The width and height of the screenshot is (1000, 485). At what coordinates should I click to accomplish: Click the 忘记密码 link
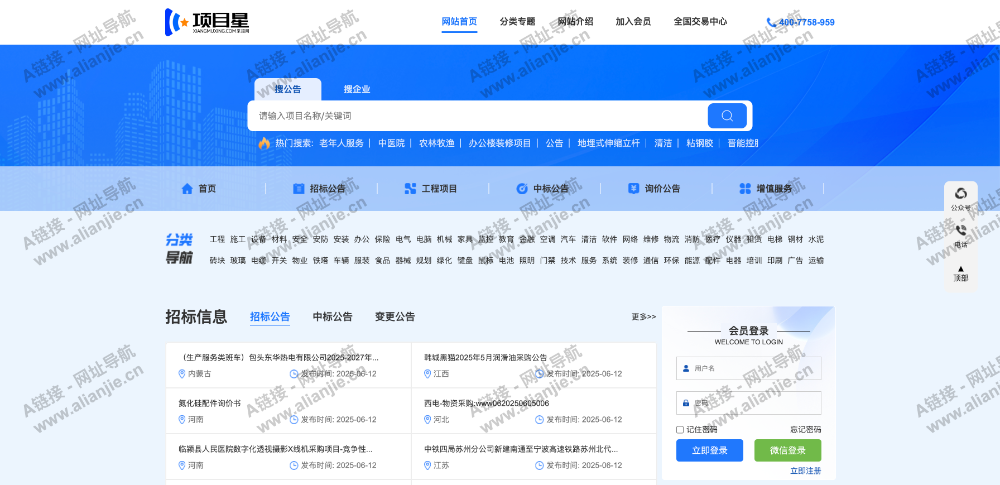coord(805,429)
